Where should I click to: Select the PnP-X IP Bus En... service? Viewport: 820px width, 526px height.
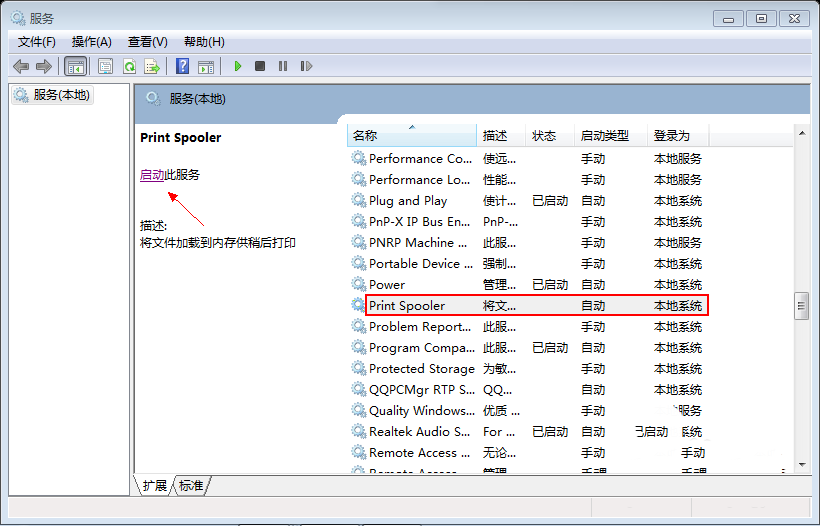tap(419, 221)
